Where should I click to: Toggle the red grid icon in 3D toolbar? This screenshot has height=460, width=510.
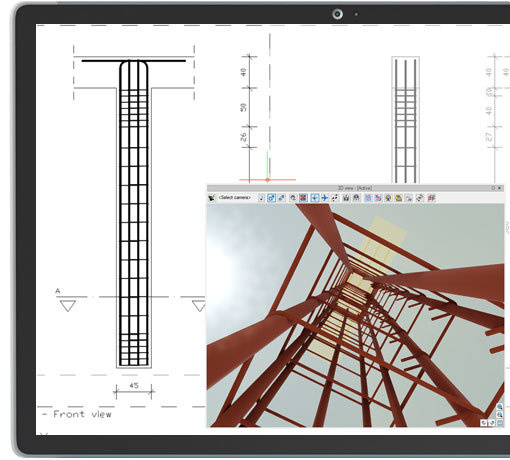click(303, 198)
